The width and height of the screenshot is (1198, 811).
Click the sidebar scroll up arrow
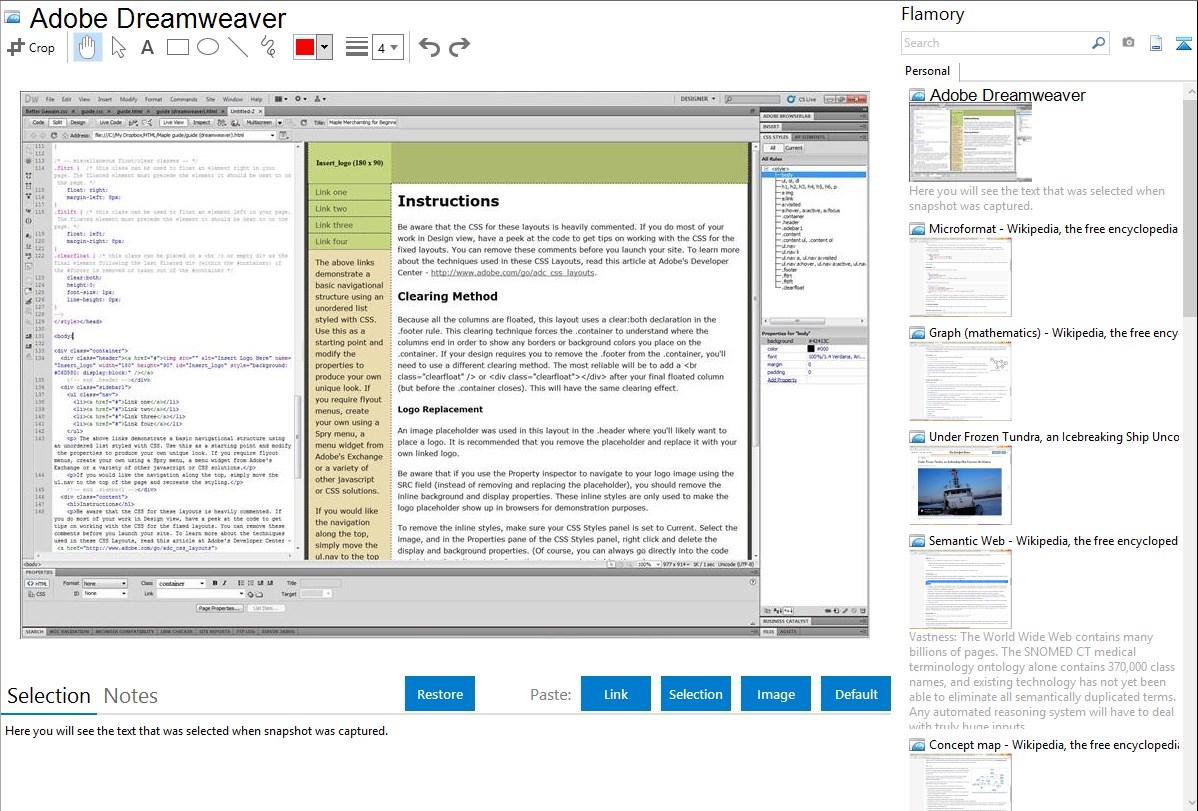click(x=1191, y=92)
